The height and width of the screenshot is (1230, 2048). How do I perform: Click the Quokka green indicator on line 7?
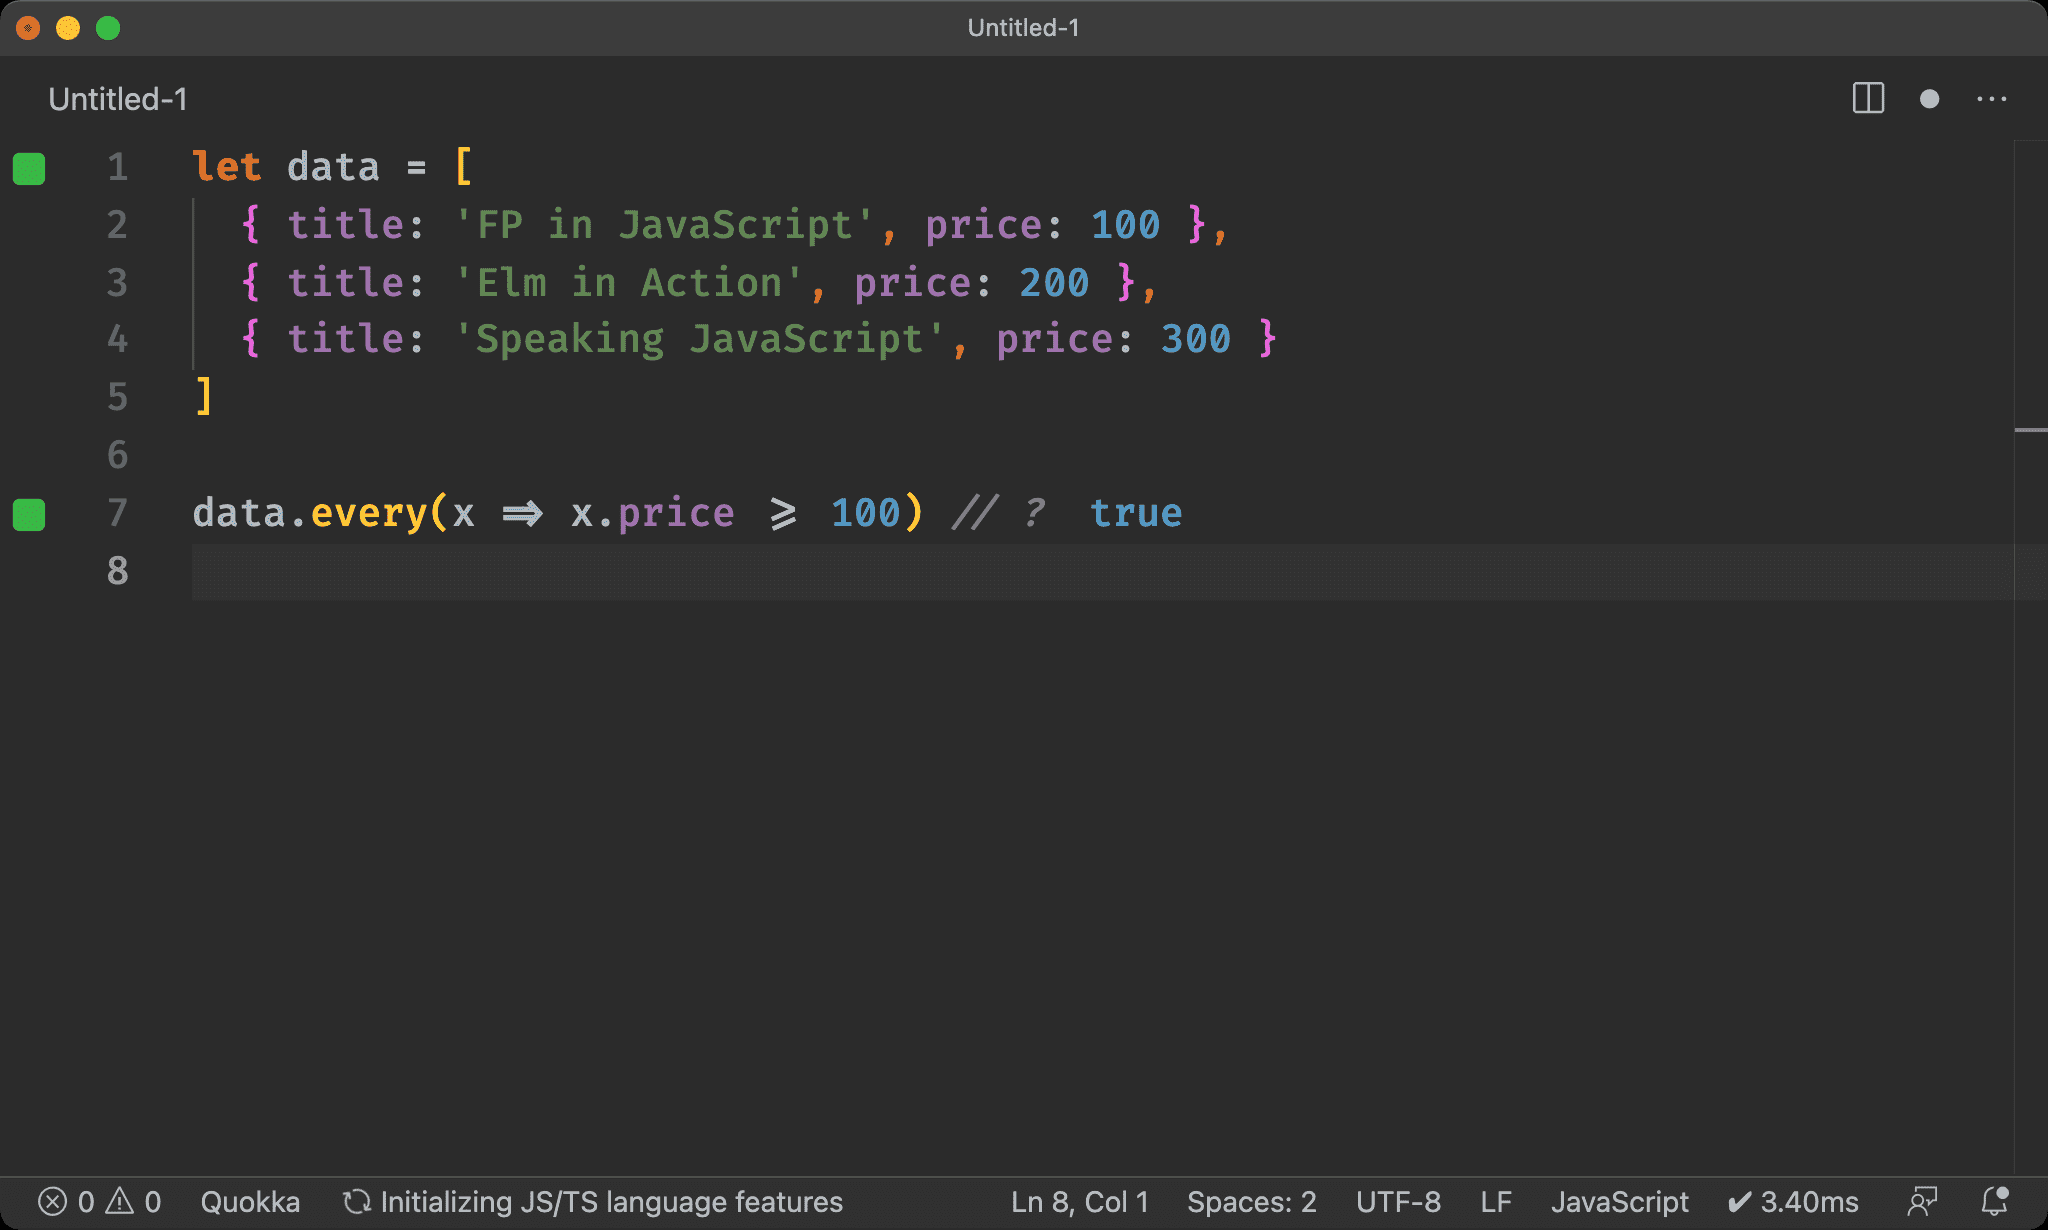pyautogui.click(x=29, y=515)
